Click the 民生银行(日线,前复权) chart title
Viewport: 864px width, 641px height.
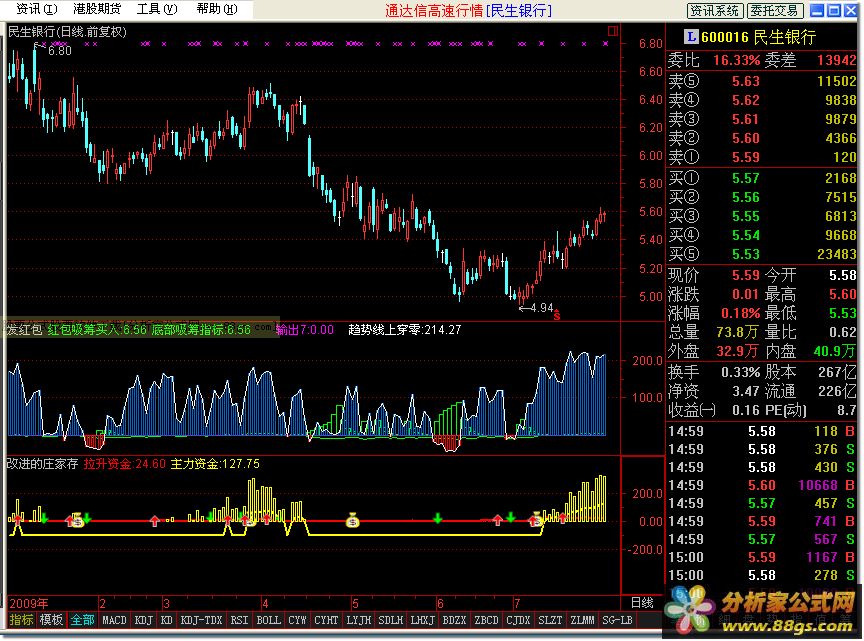click(x=67, y=32)
